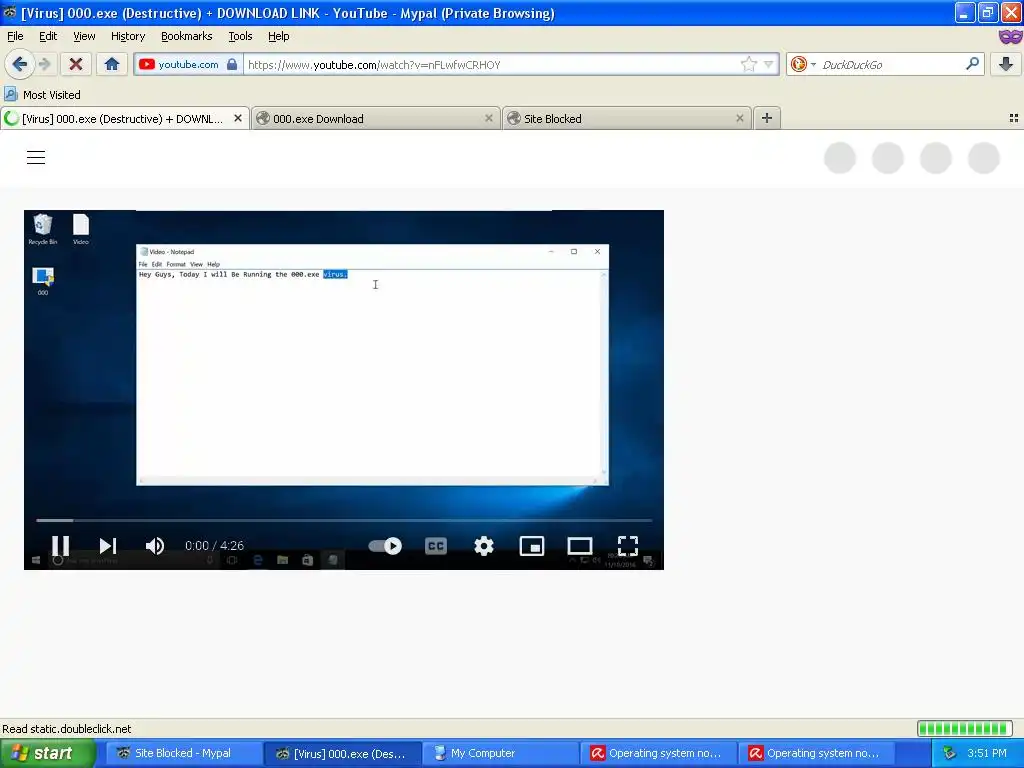Bookmark this page with the star
This screenshot has height=768, width=1024.
(x=748, y=64)
